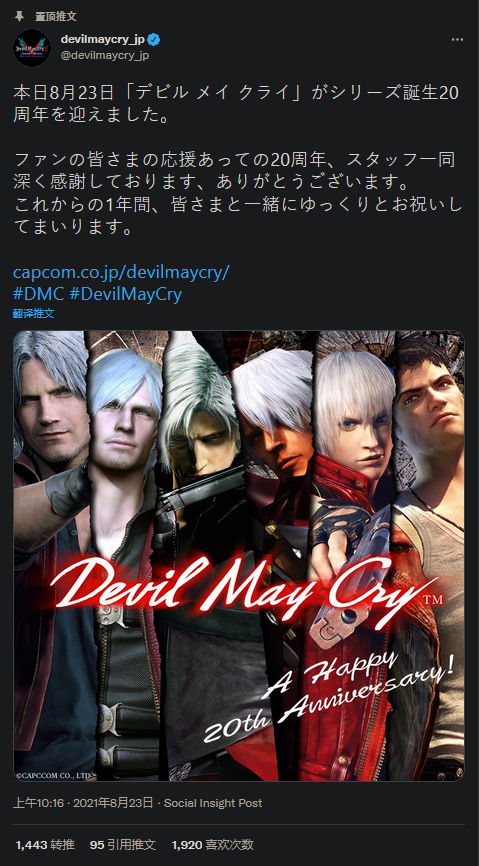479x866 pixels.
Task: Click the blue verified badge icon
Action: click(155, 40)
